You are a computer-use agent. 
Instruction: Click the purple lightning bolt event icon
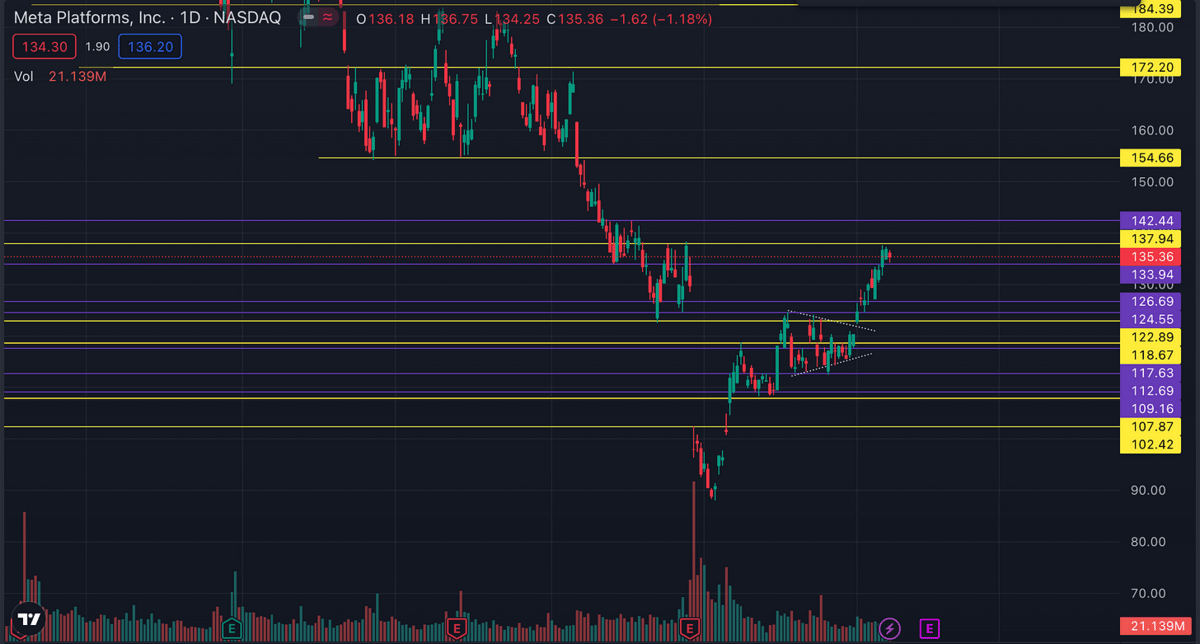click(x=890, y=629)
